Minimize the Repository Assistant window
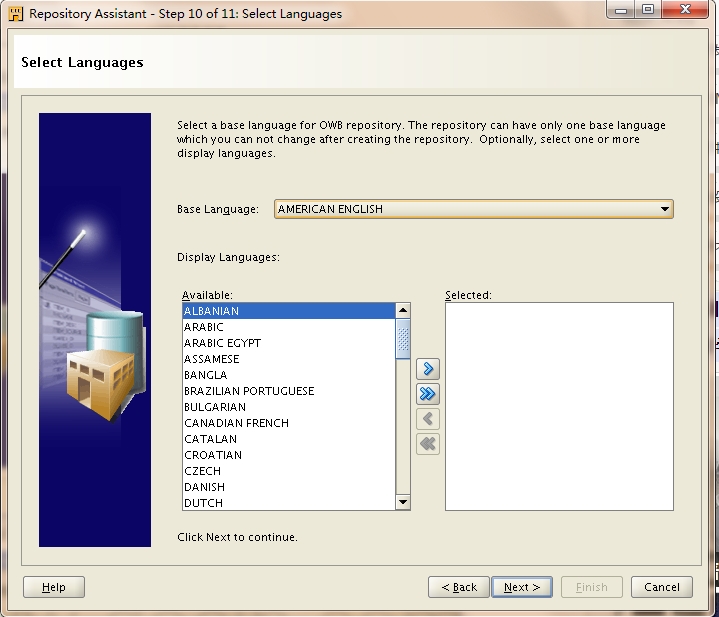 621,9
